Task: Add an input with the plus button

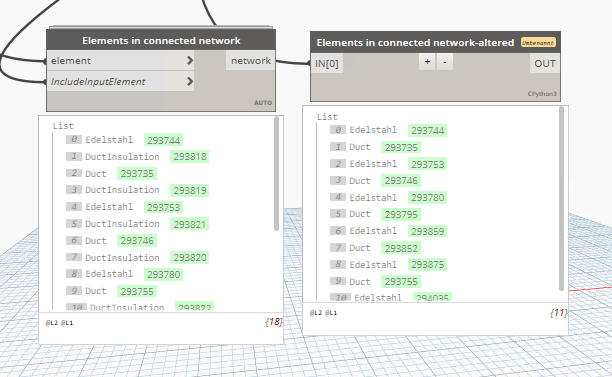Action: point(427,62)
